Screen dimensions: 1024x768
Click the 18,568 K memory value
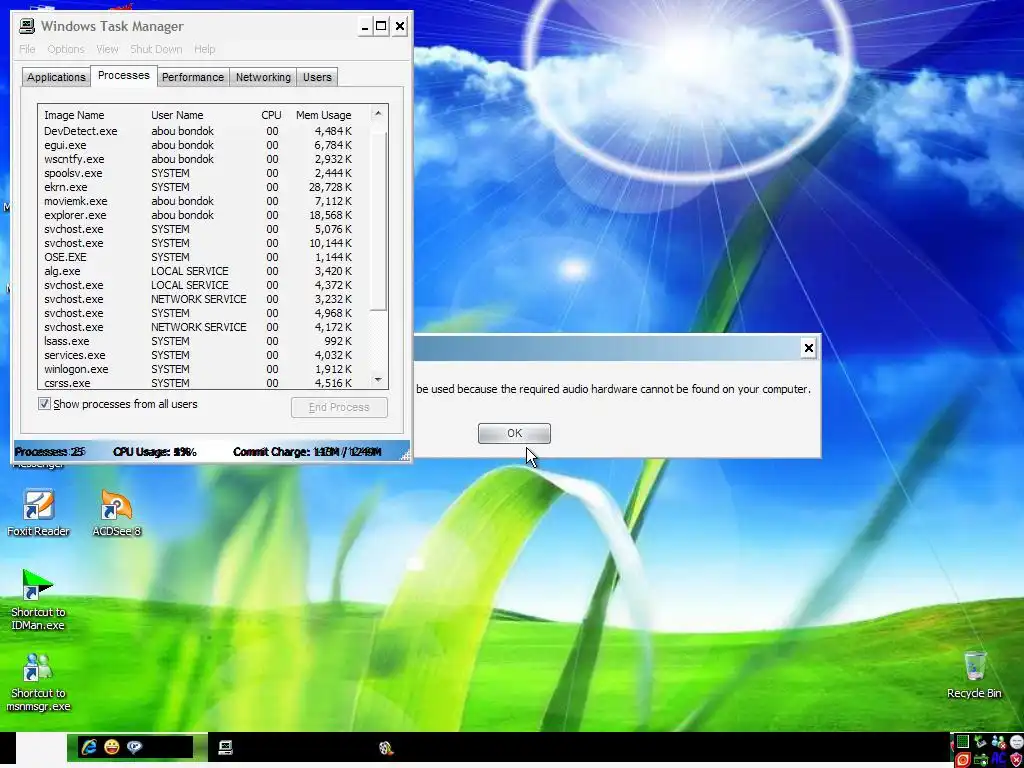point(332,215)
